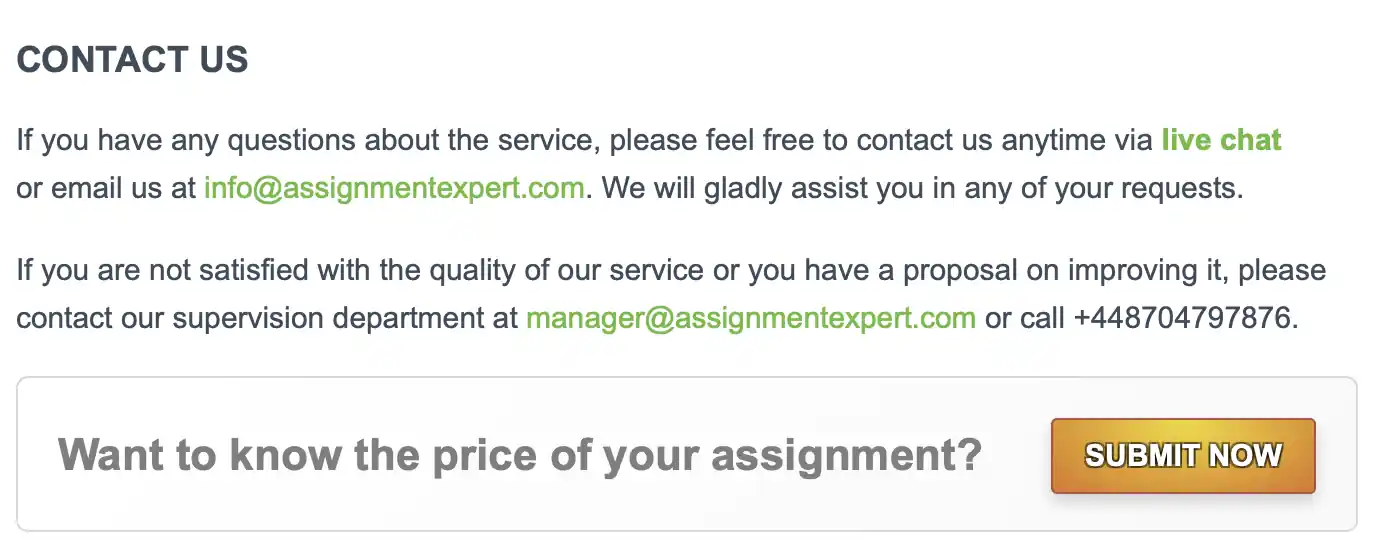The width and height of the screenshot is (1378, 560).
Task: Open the live chat link
Action: (1221, 140)
